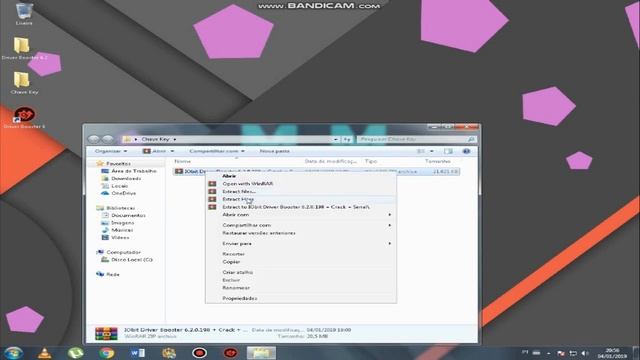Viewport: 640px width, 360px height.
Task: Select Área de Trabalho in Favoritos
Action: [133, 171]
